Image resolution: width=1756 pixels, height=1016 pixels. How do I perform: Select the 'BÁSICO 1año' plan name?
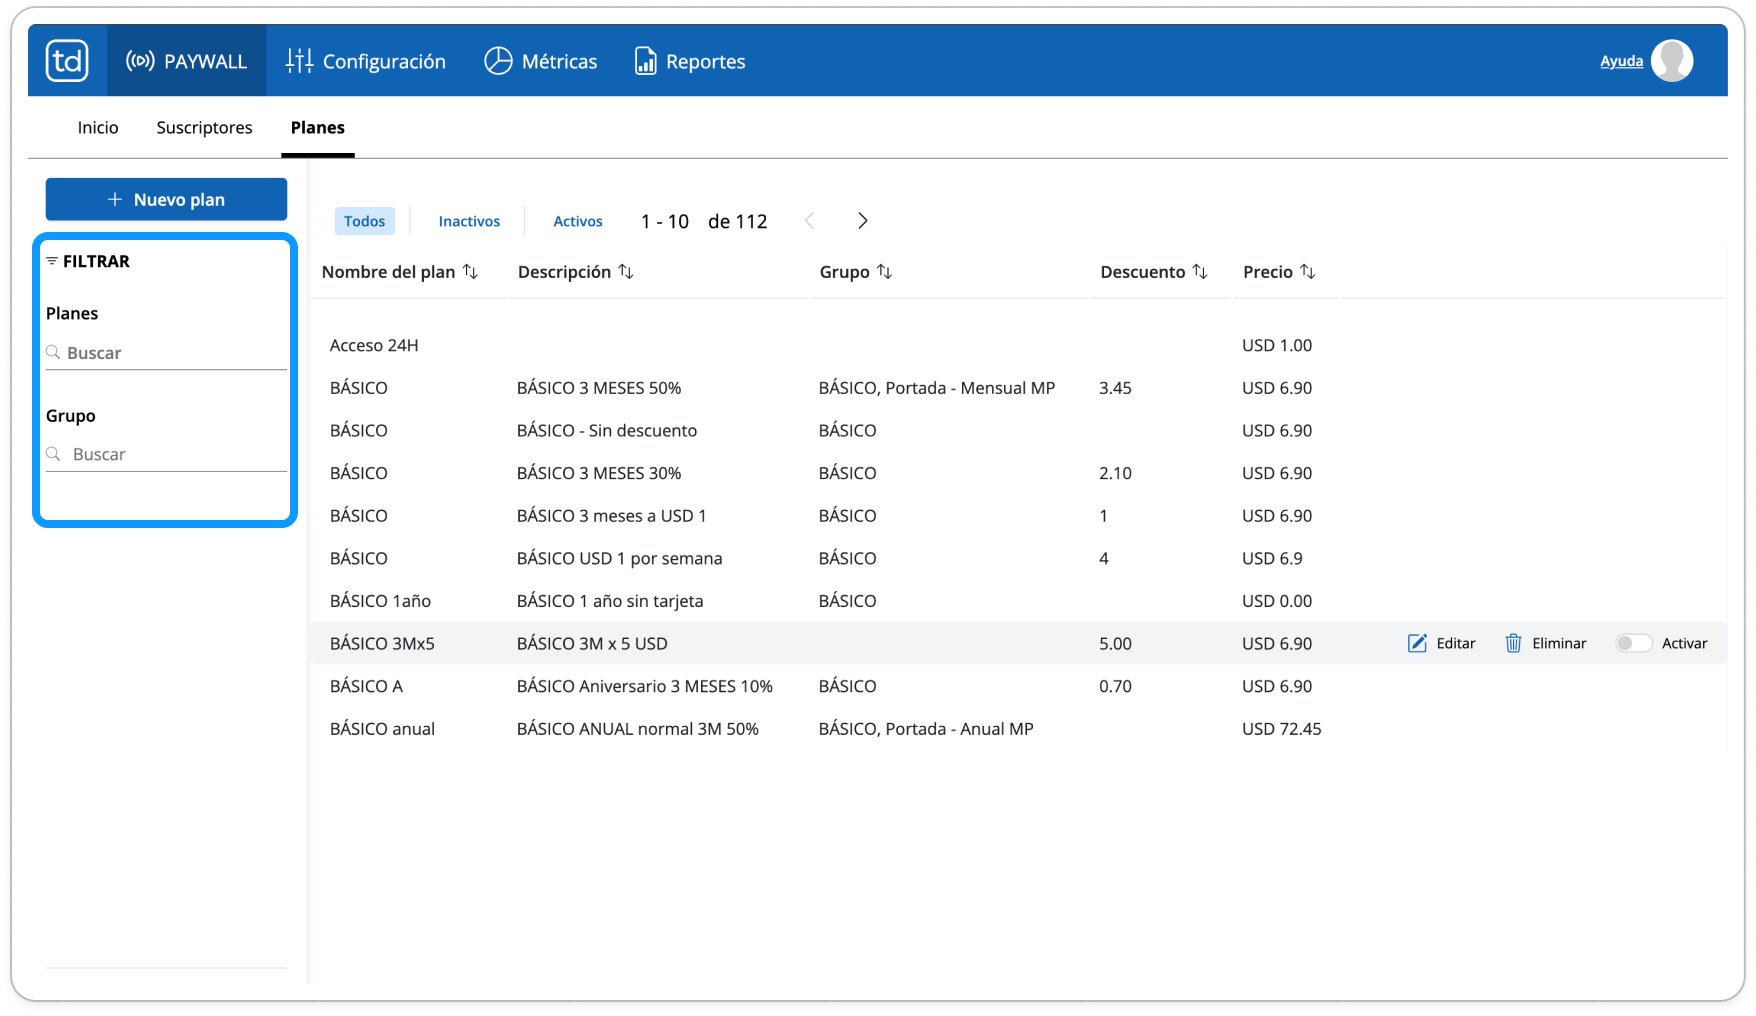[380, 601]
